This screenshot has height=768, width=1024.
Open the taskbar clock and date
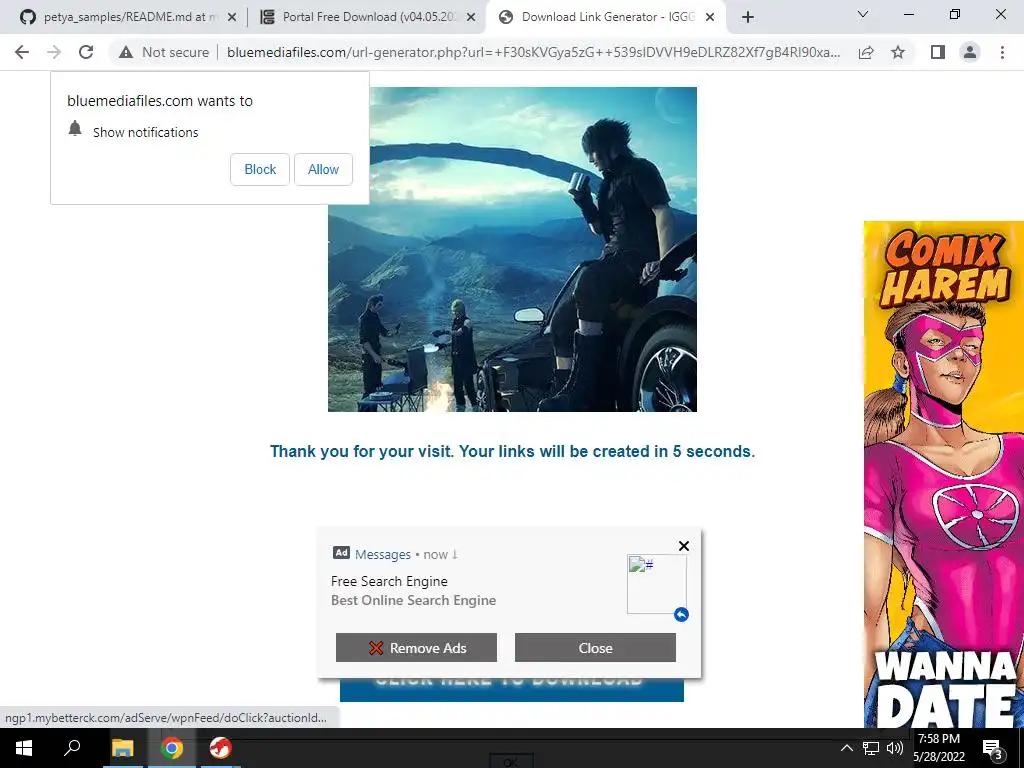point(938,748)
